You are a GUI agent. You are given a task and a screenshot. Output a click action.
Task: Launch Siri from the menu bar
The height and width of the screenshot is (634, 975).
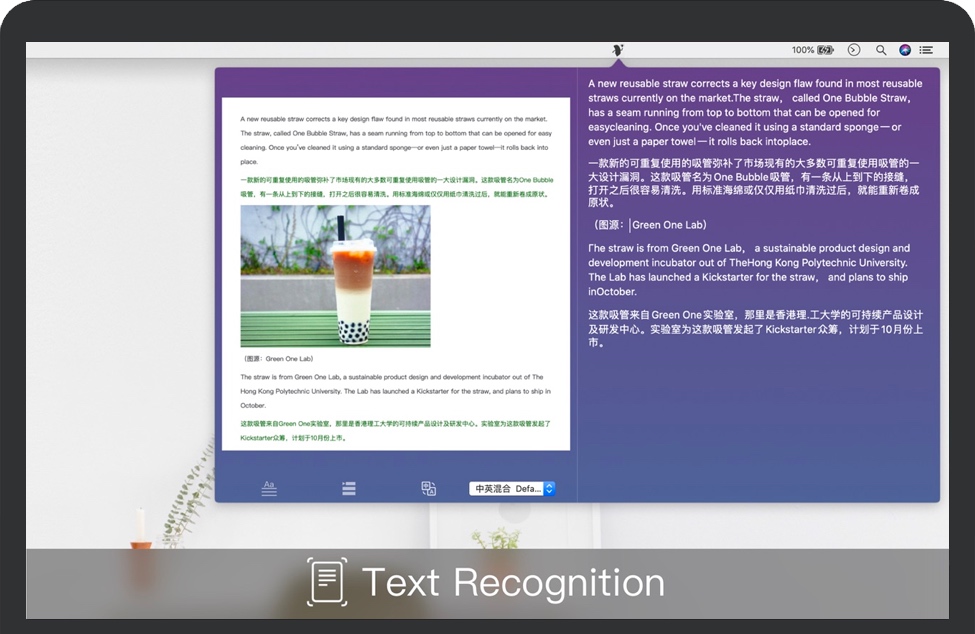click(x=905, y=49)
